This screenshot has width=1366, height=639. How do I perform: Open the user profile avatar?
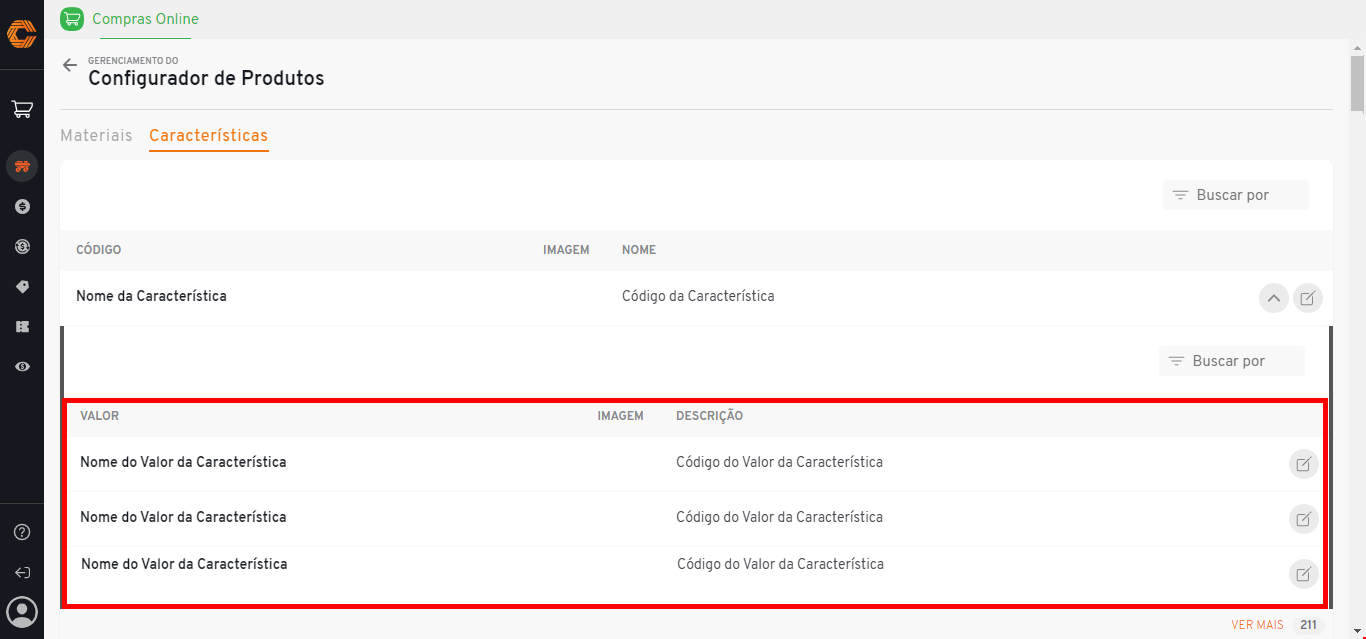(22, 611)
